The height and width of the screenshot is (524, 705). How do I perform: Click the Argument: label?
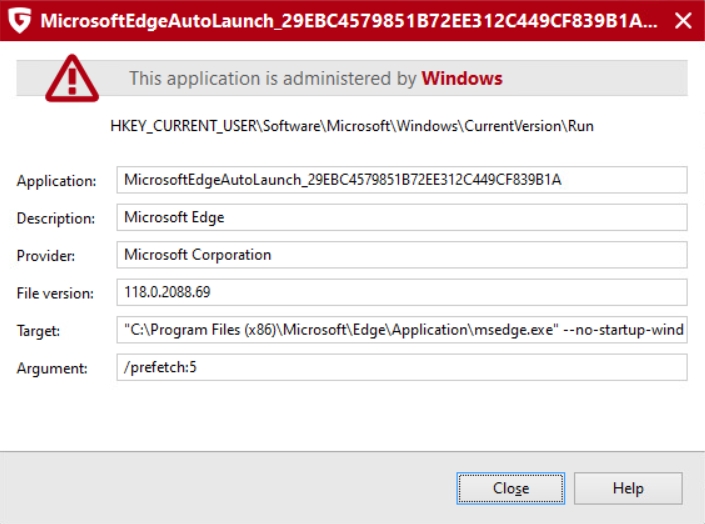point(52,368)
